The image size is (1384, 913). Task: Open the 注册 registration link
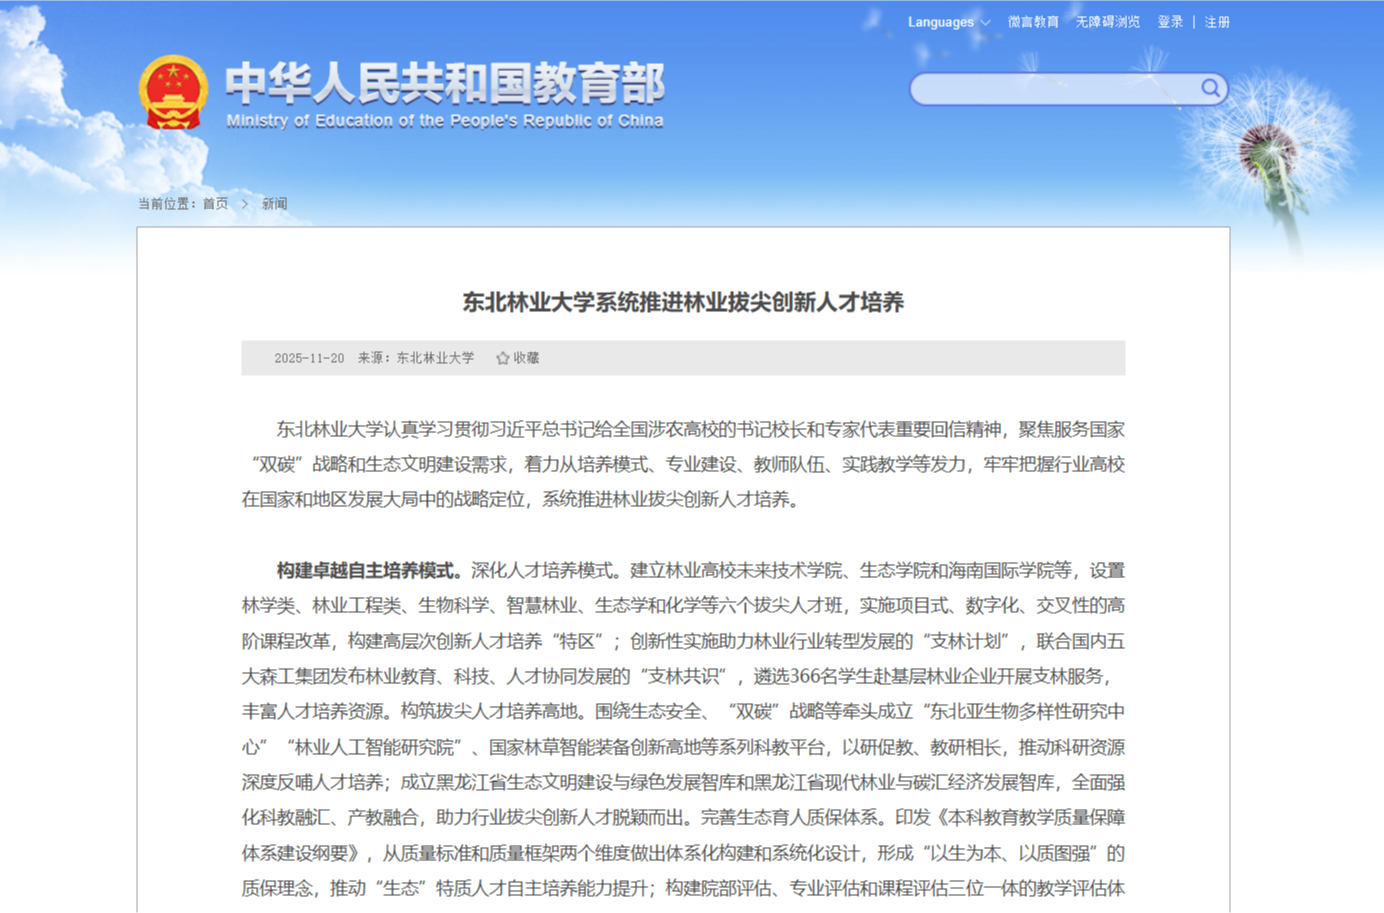point(1217,22)
